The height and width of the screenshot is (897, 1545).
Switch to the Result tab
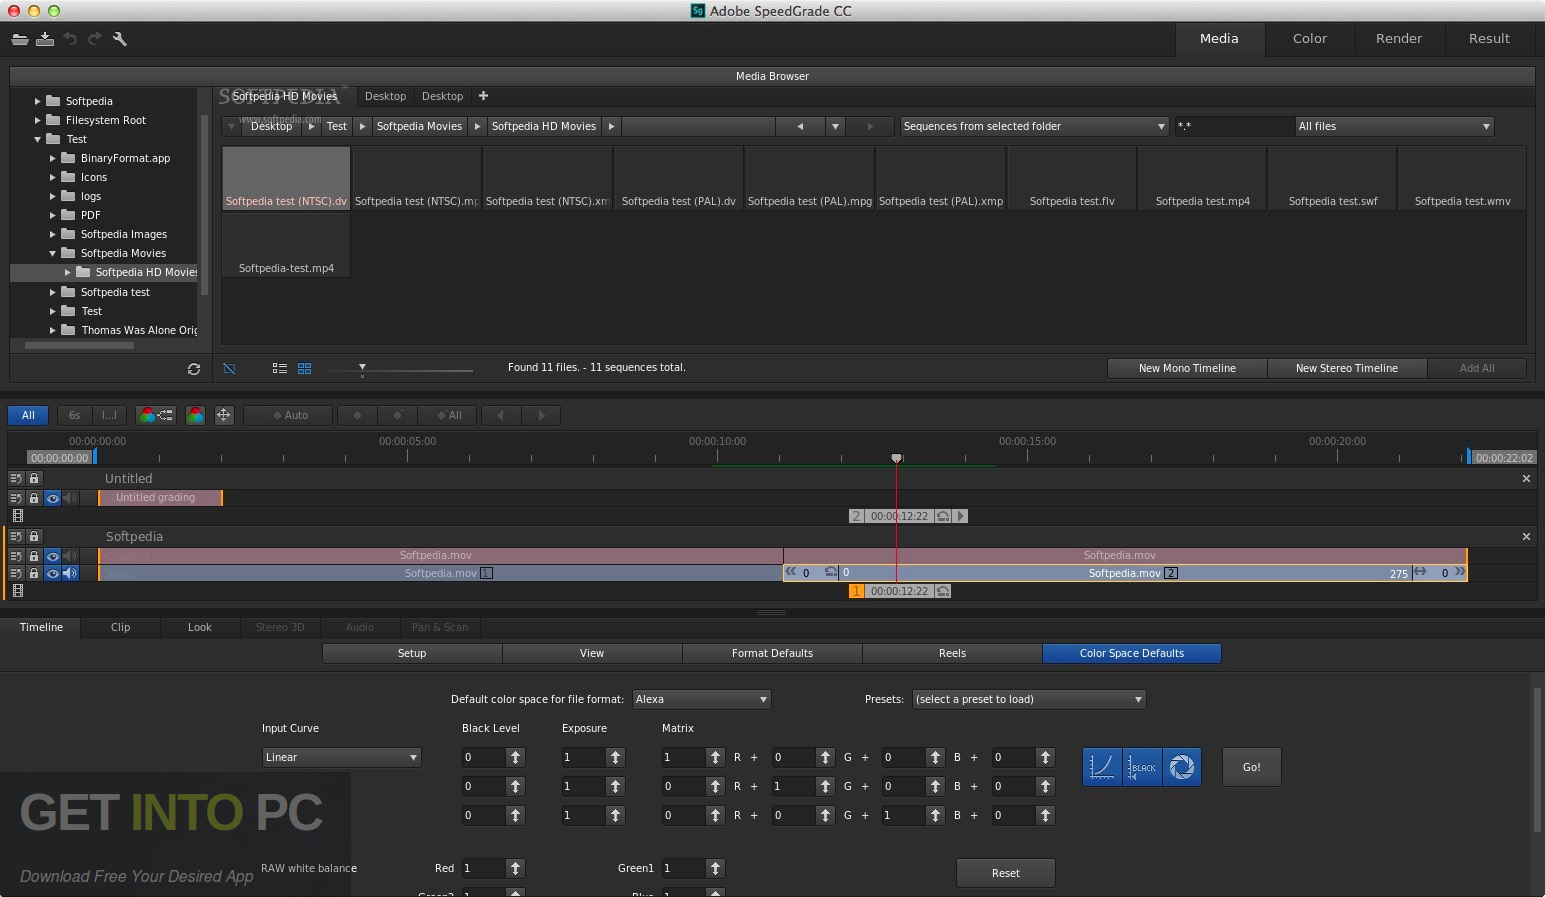click(x=1489, y=38)
